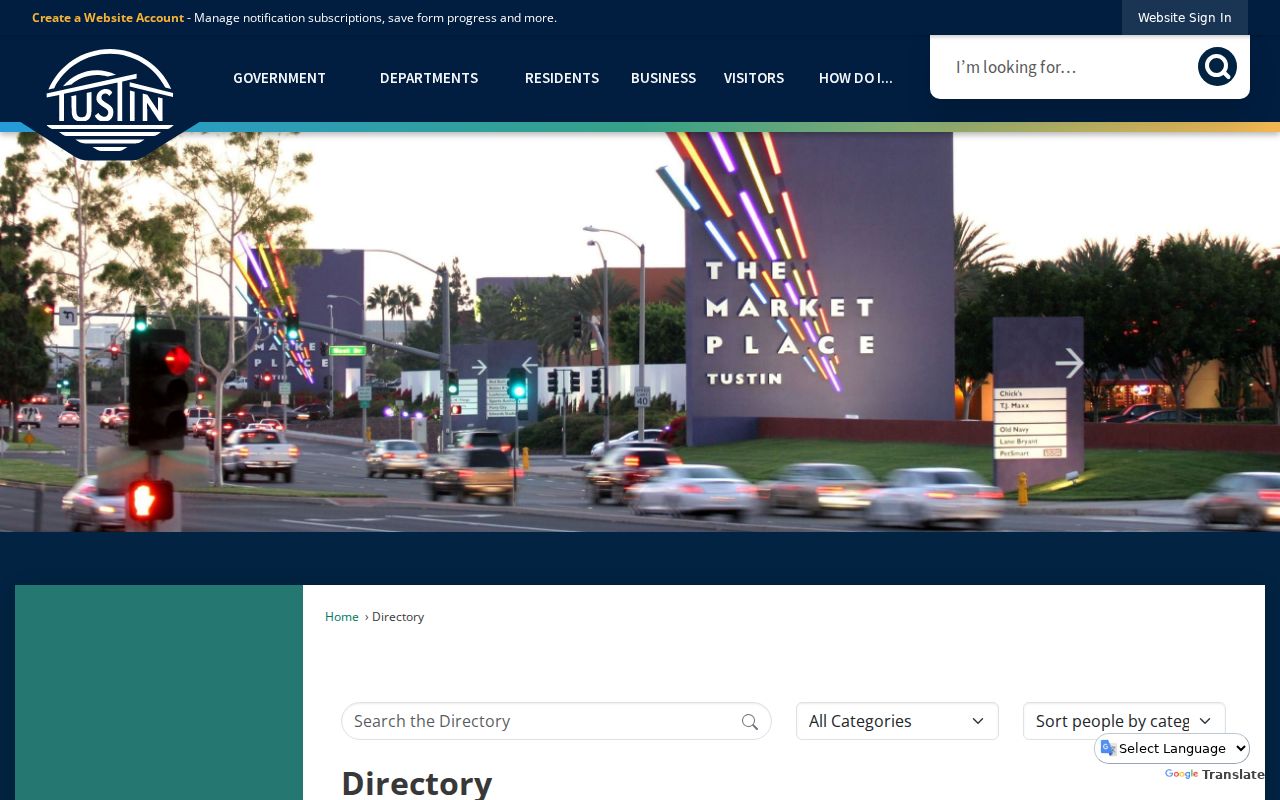Open the How Do I... menu
This screenshot has height=800, width=1280.
click(856, 78)
